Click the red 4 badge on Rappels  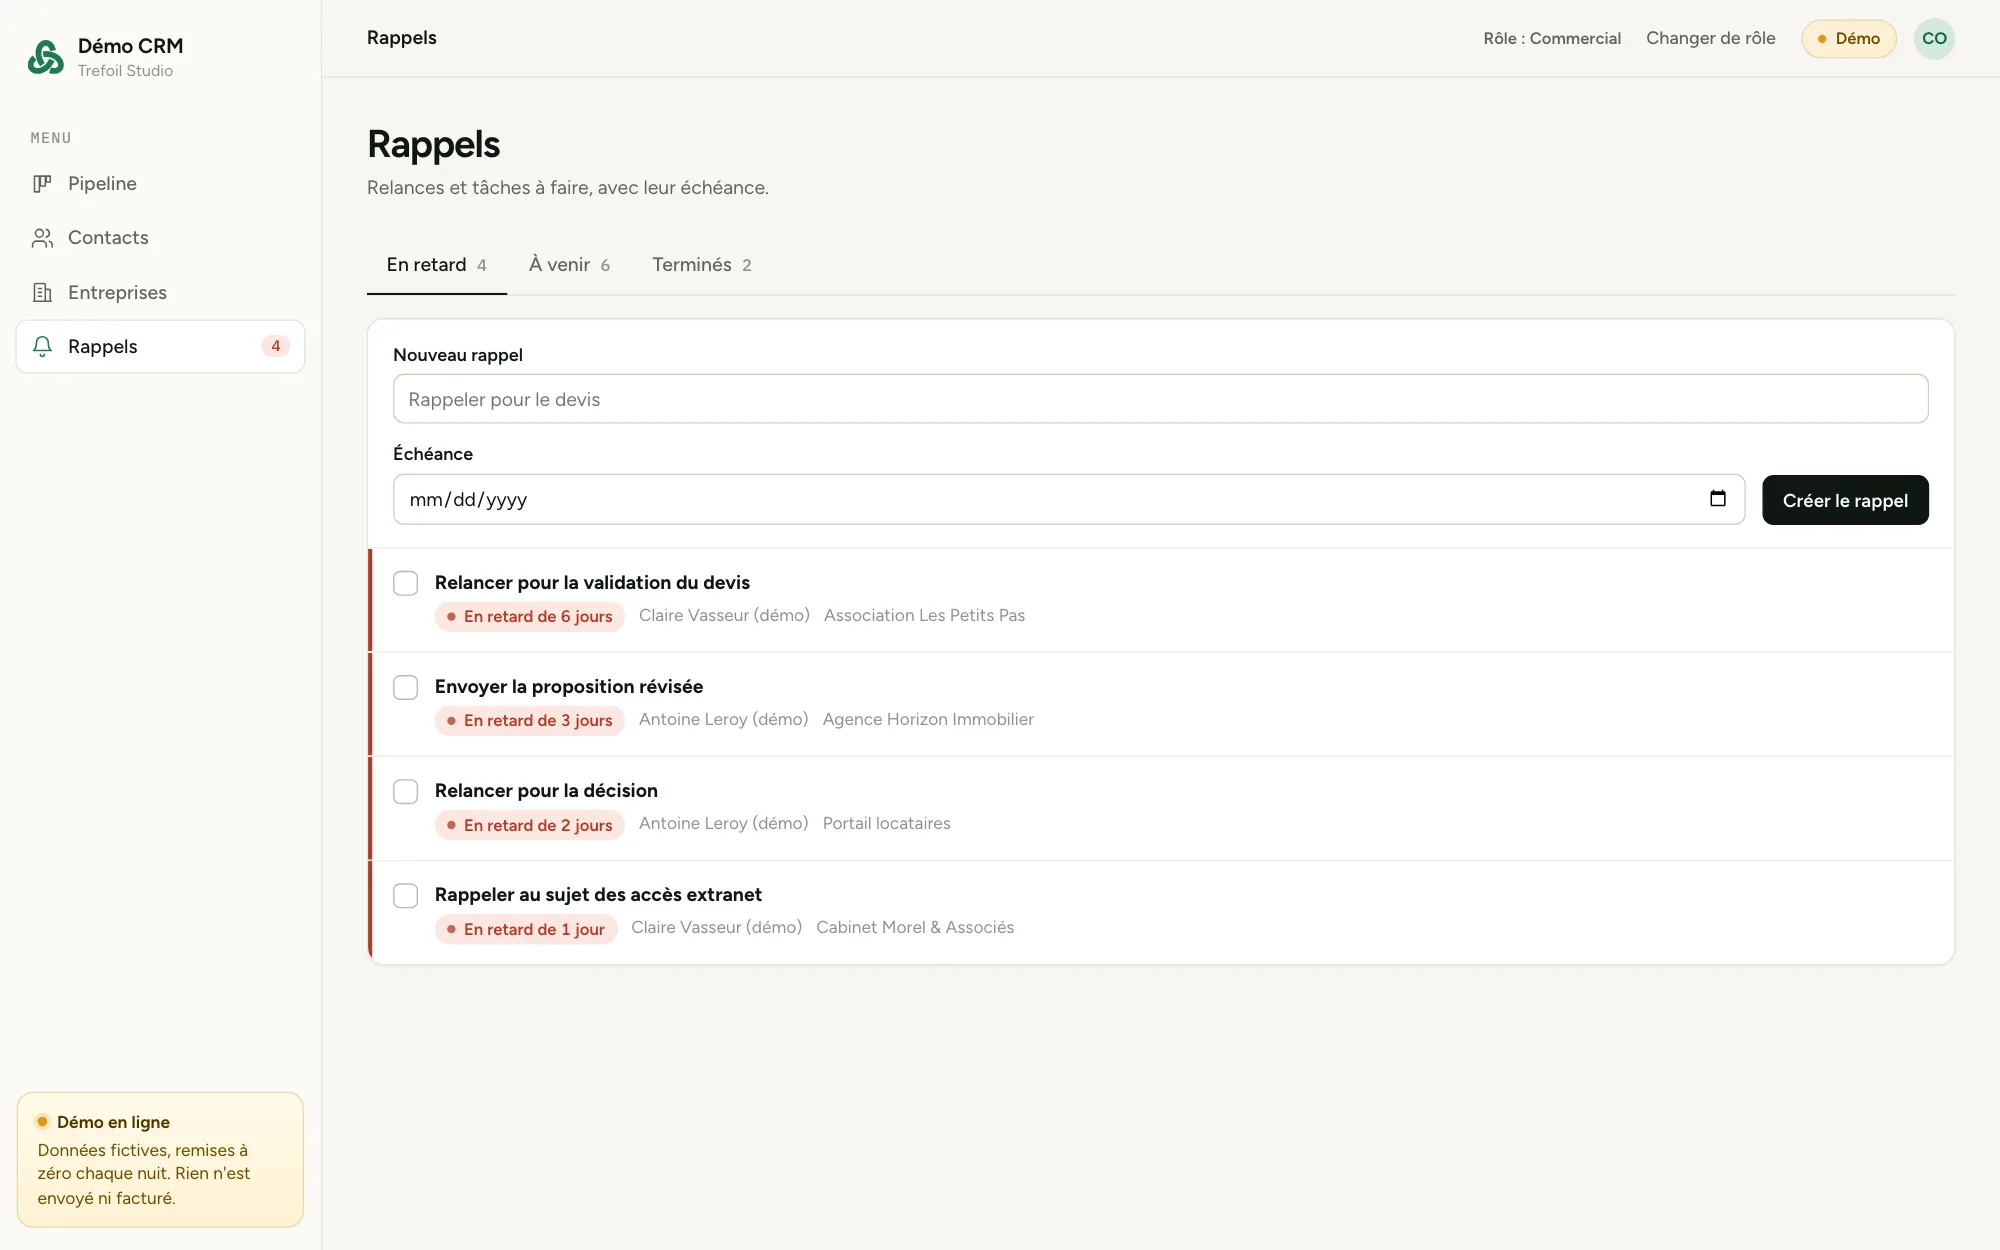point(276,346)
